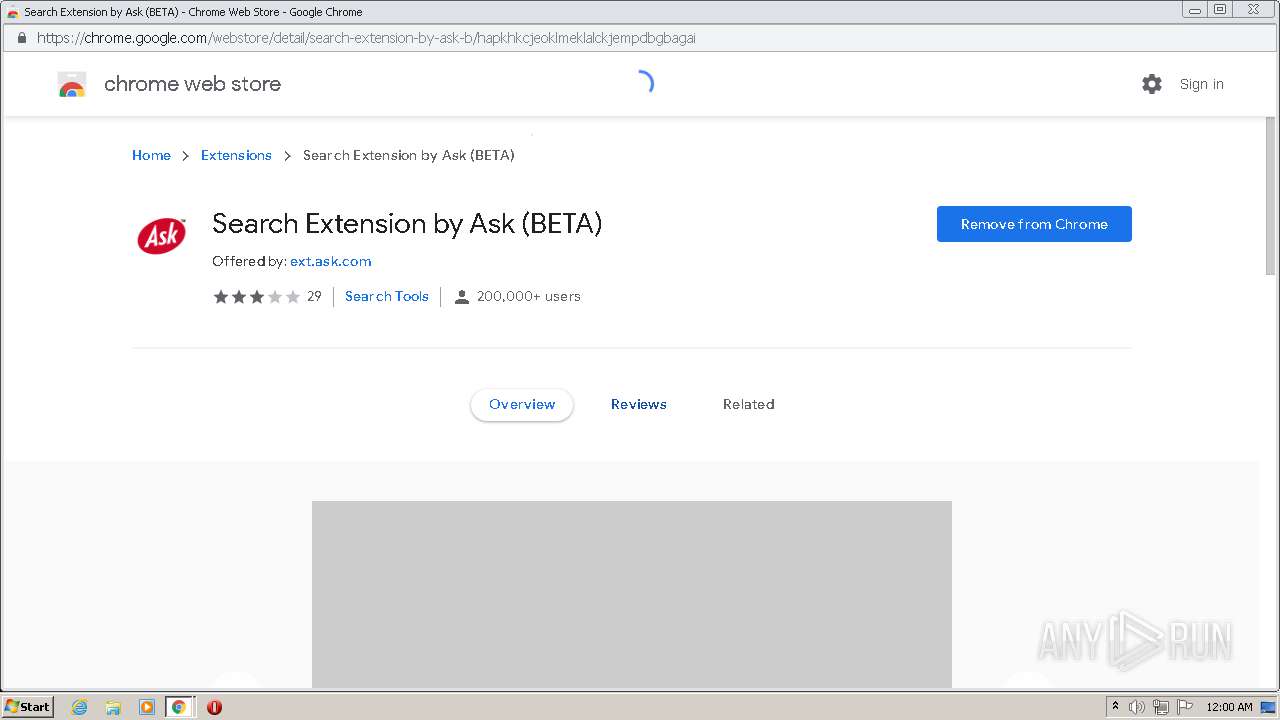The image size is (1280, 720).
Task: Select the Overview tab
Action: point(522,404)
